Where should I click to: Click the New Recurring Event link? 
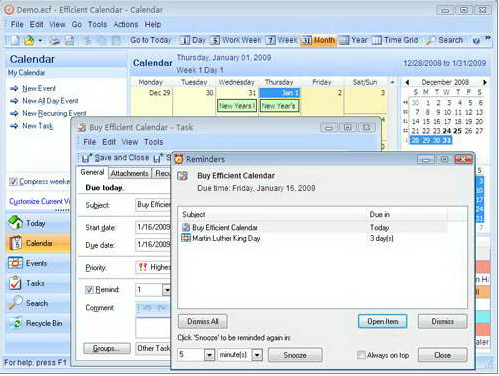pos(54,113)
